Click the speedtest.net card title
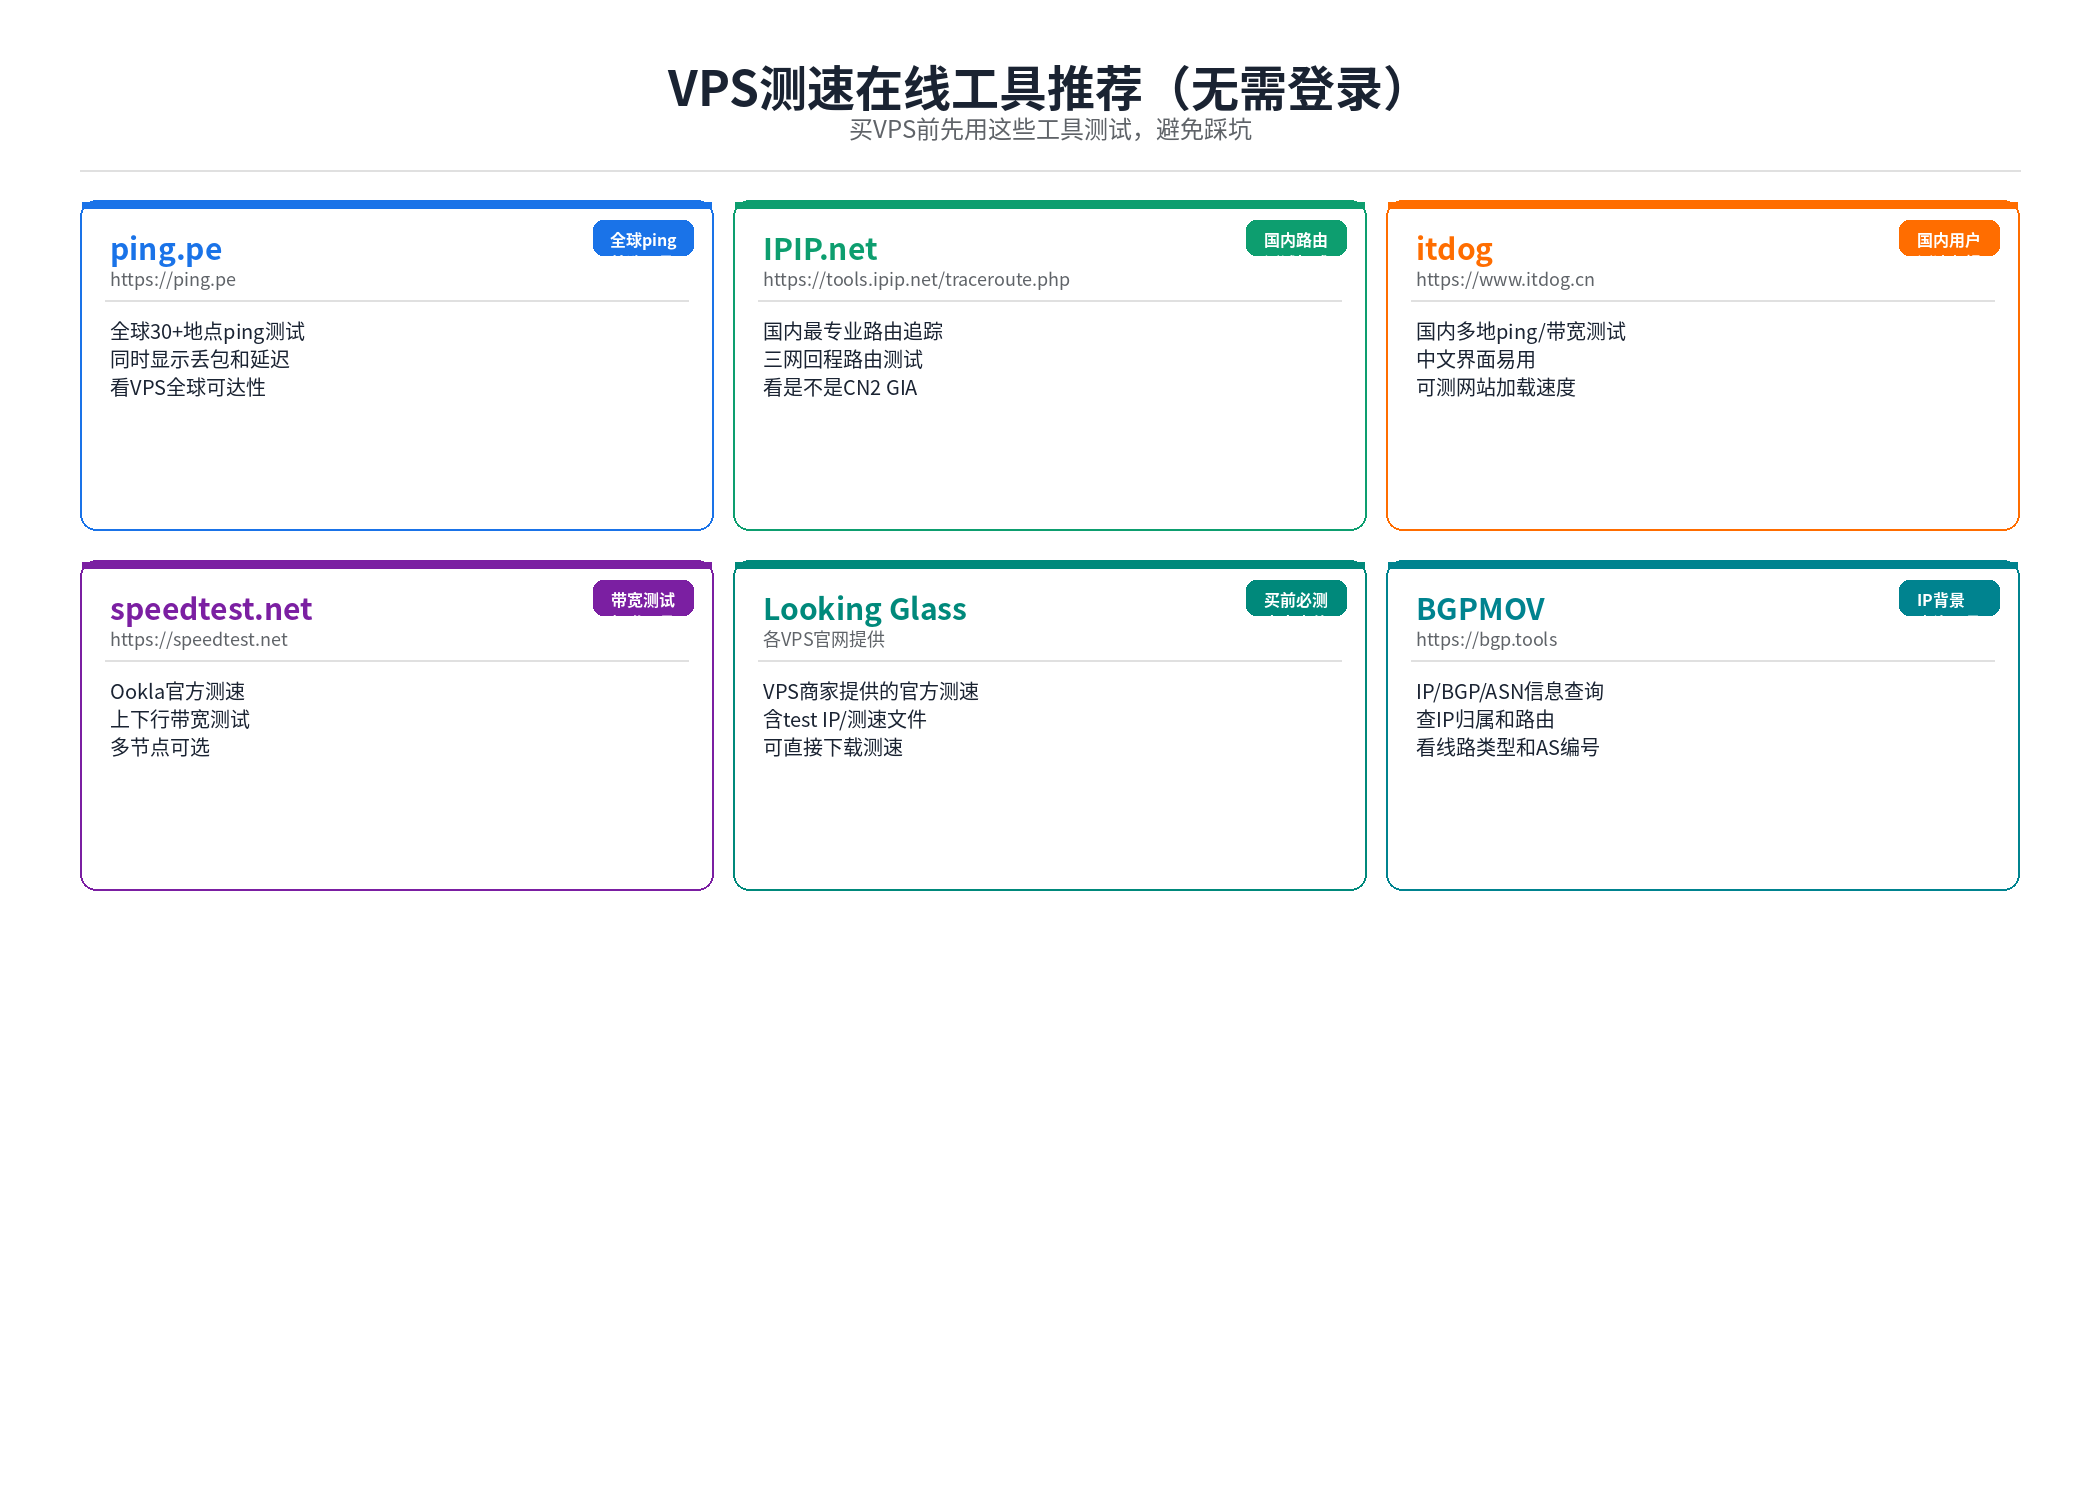The height and width of the screenshot is (1500, 2100). point(211,609)
